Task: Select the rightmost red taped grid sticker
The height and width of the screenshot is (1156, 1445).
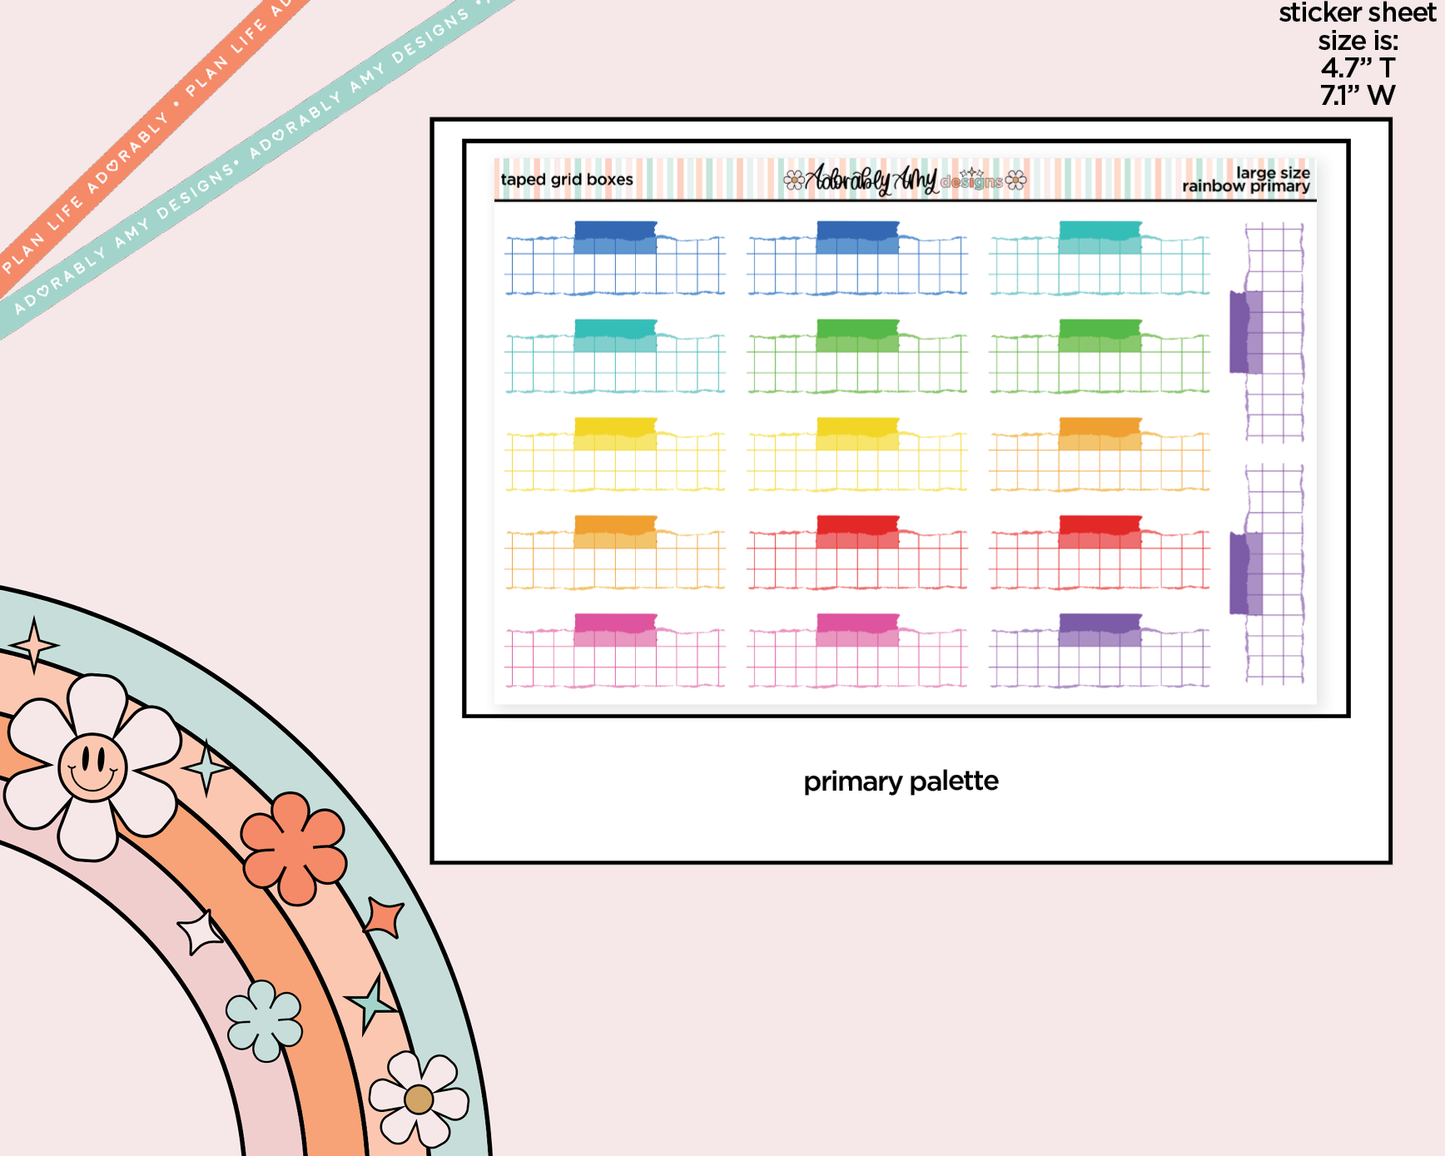Action: 1100,552
